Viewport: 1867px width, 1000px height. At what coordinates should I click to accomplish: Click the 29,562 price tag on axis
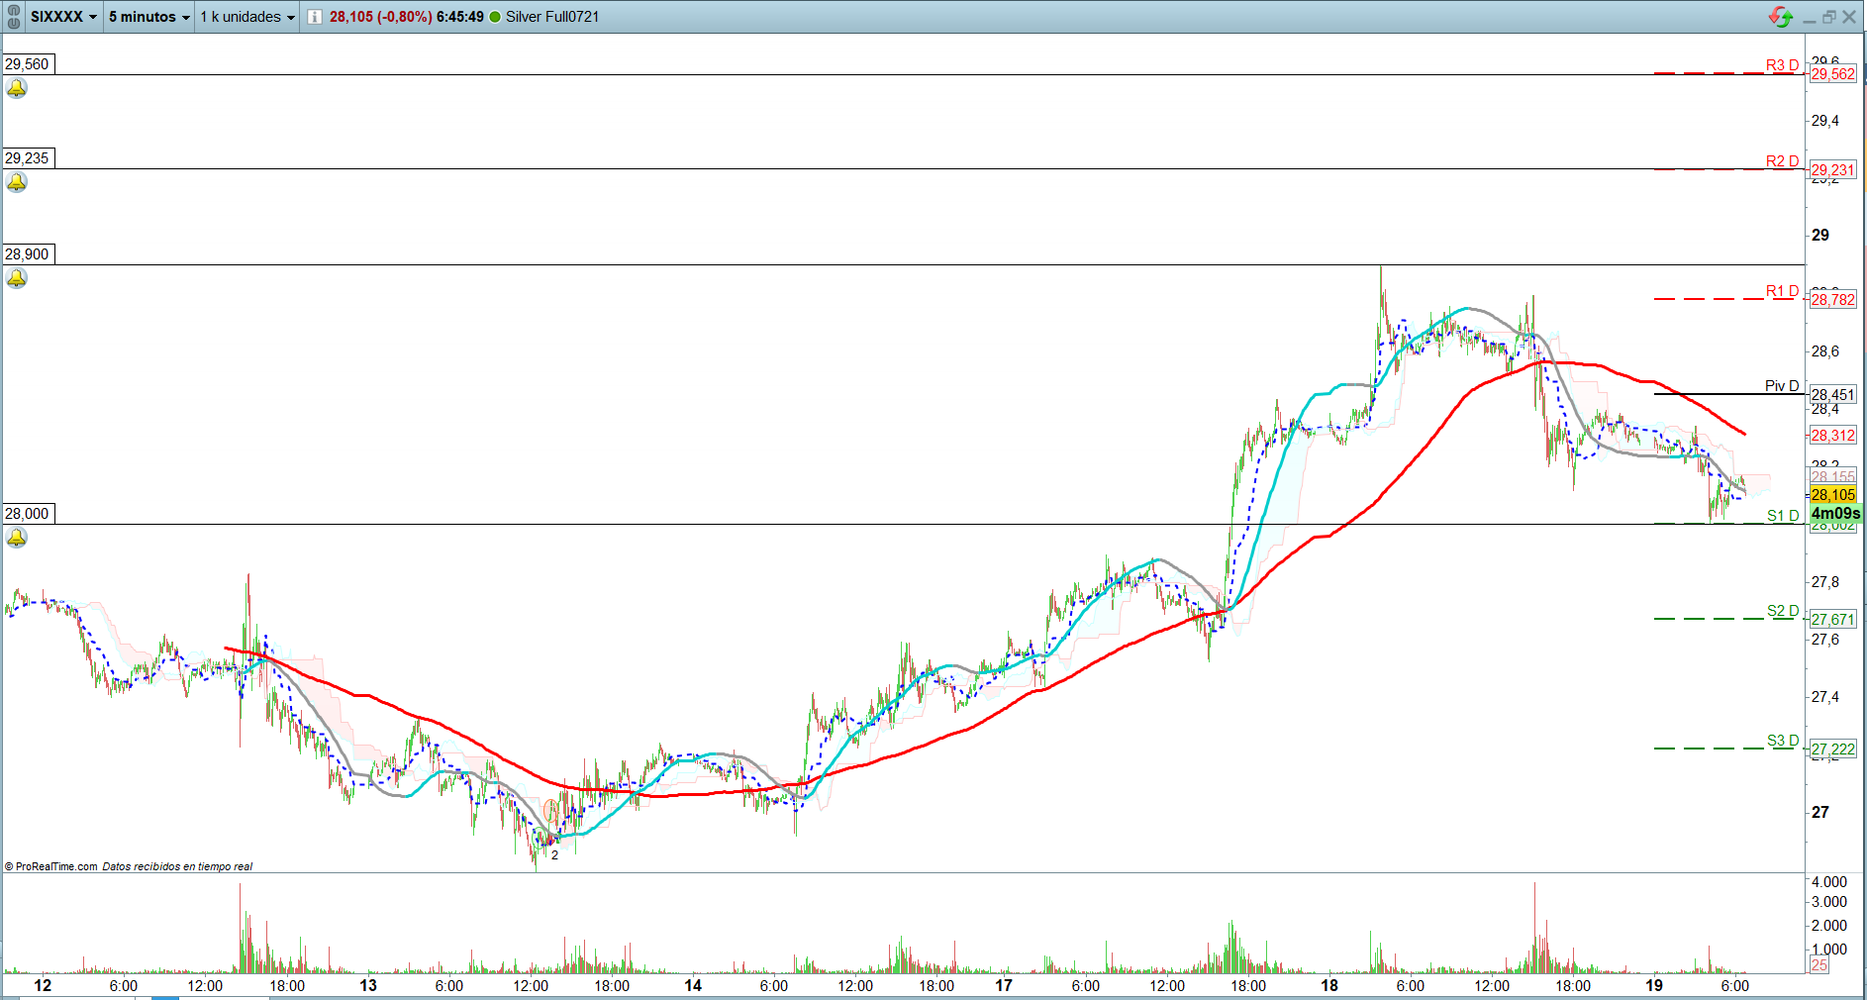tap(1833, 74)
